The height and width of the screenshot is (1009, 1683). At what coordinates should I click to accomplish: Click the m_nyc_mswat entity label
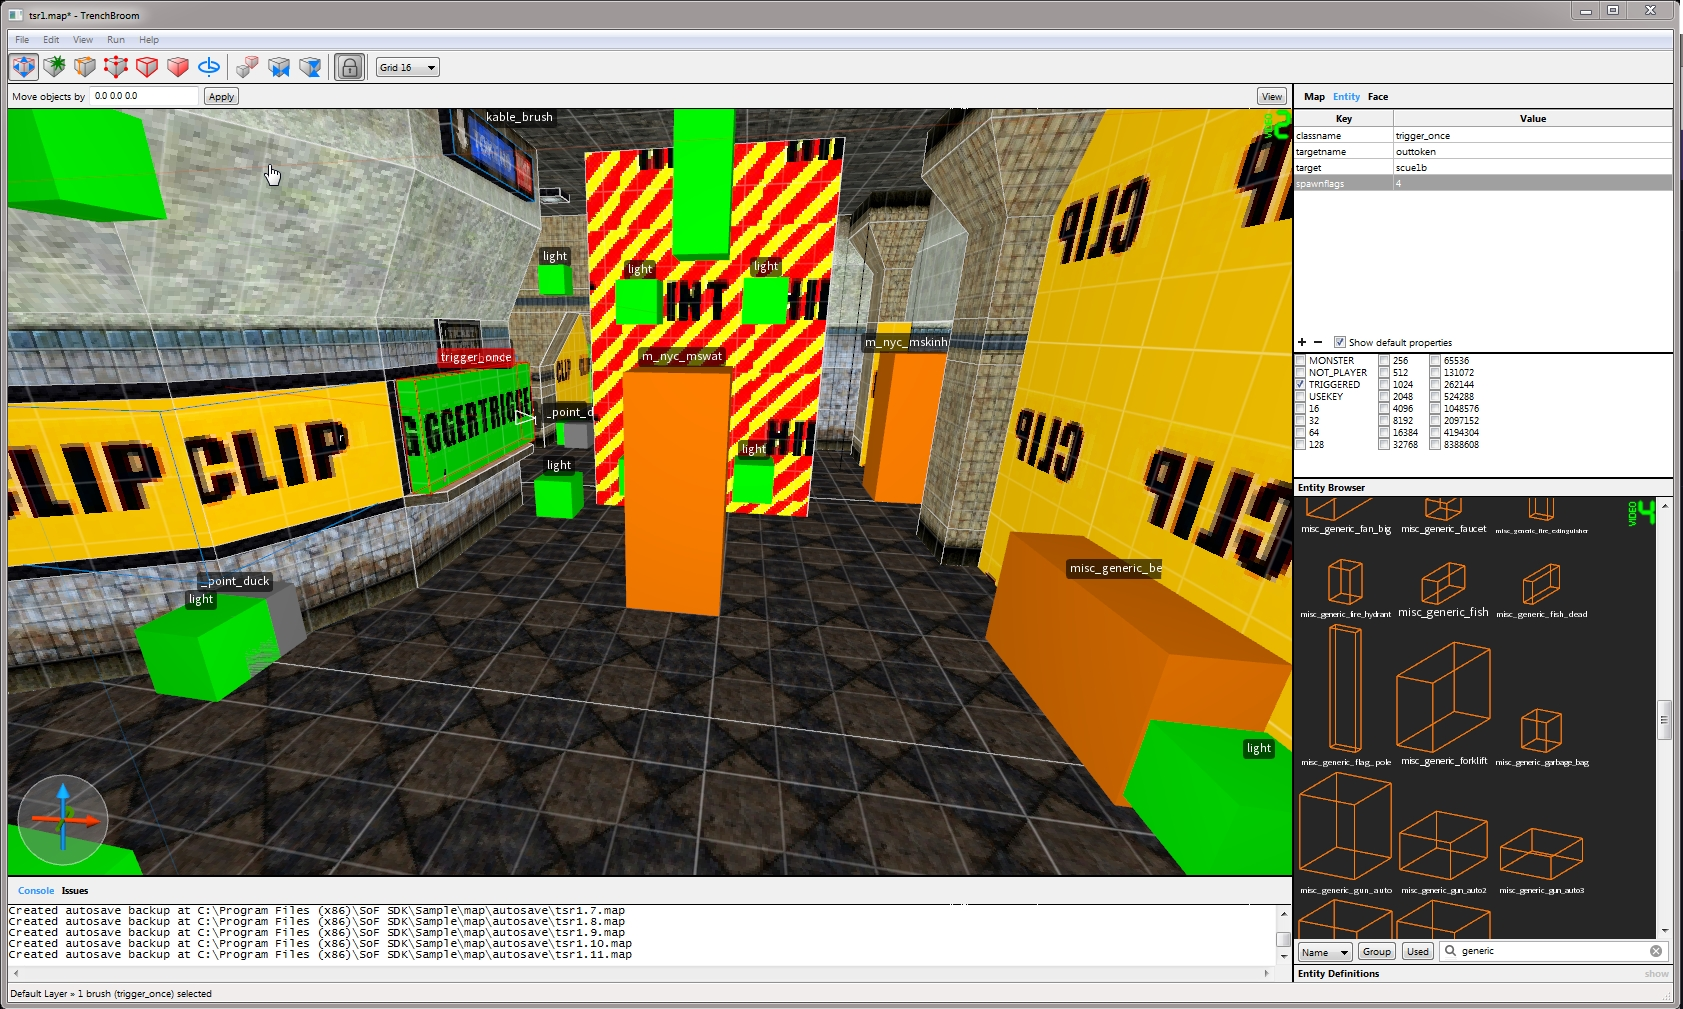[682, 355]
